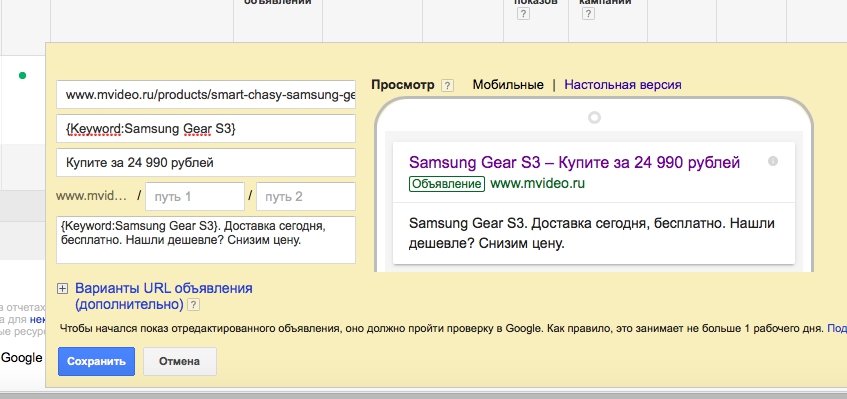Screen dimensions: 847x399
Task: Click the preview headline Samsung Gear S3 – Купите
Action: tap(574, 162)
